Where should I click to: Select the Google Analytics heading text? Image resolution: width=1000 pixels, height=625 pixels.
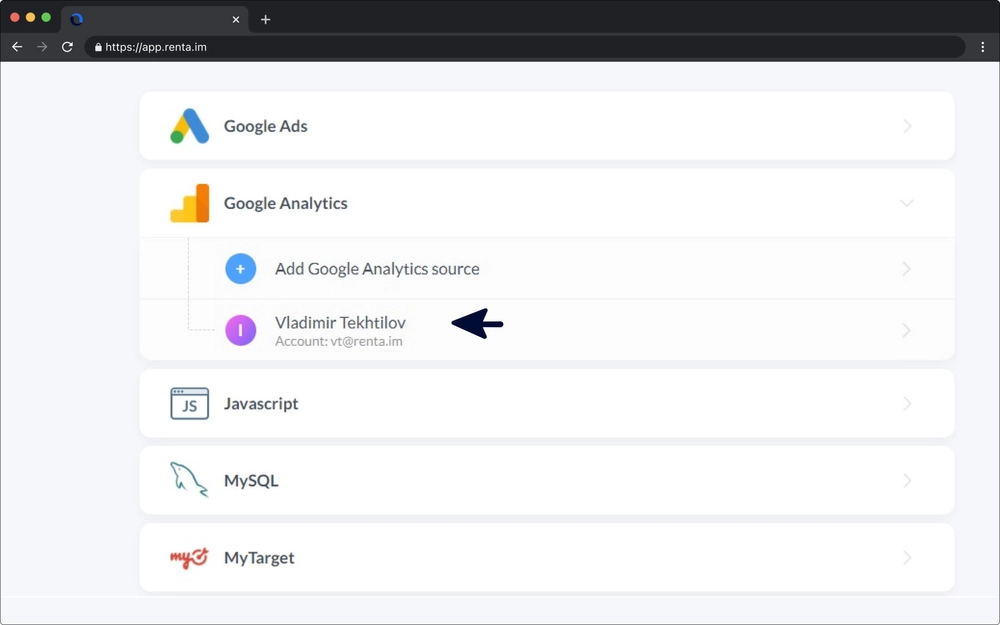(x=286, y=203)
